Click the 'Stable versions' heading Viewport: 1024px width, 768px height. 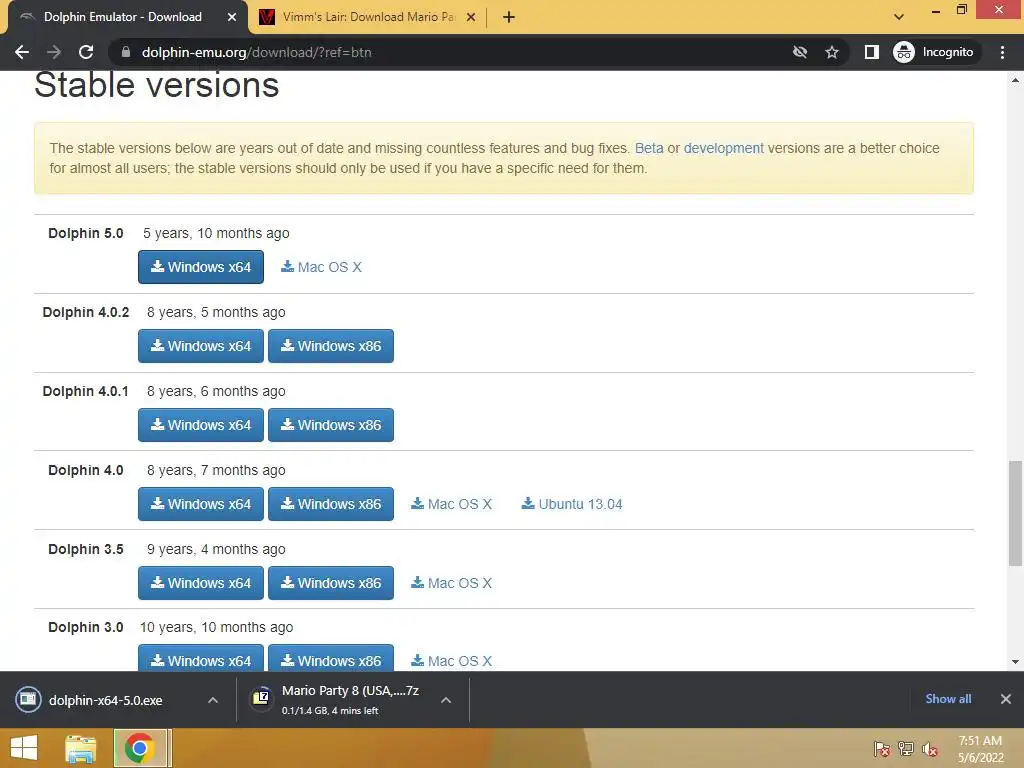tap(157, 85)
